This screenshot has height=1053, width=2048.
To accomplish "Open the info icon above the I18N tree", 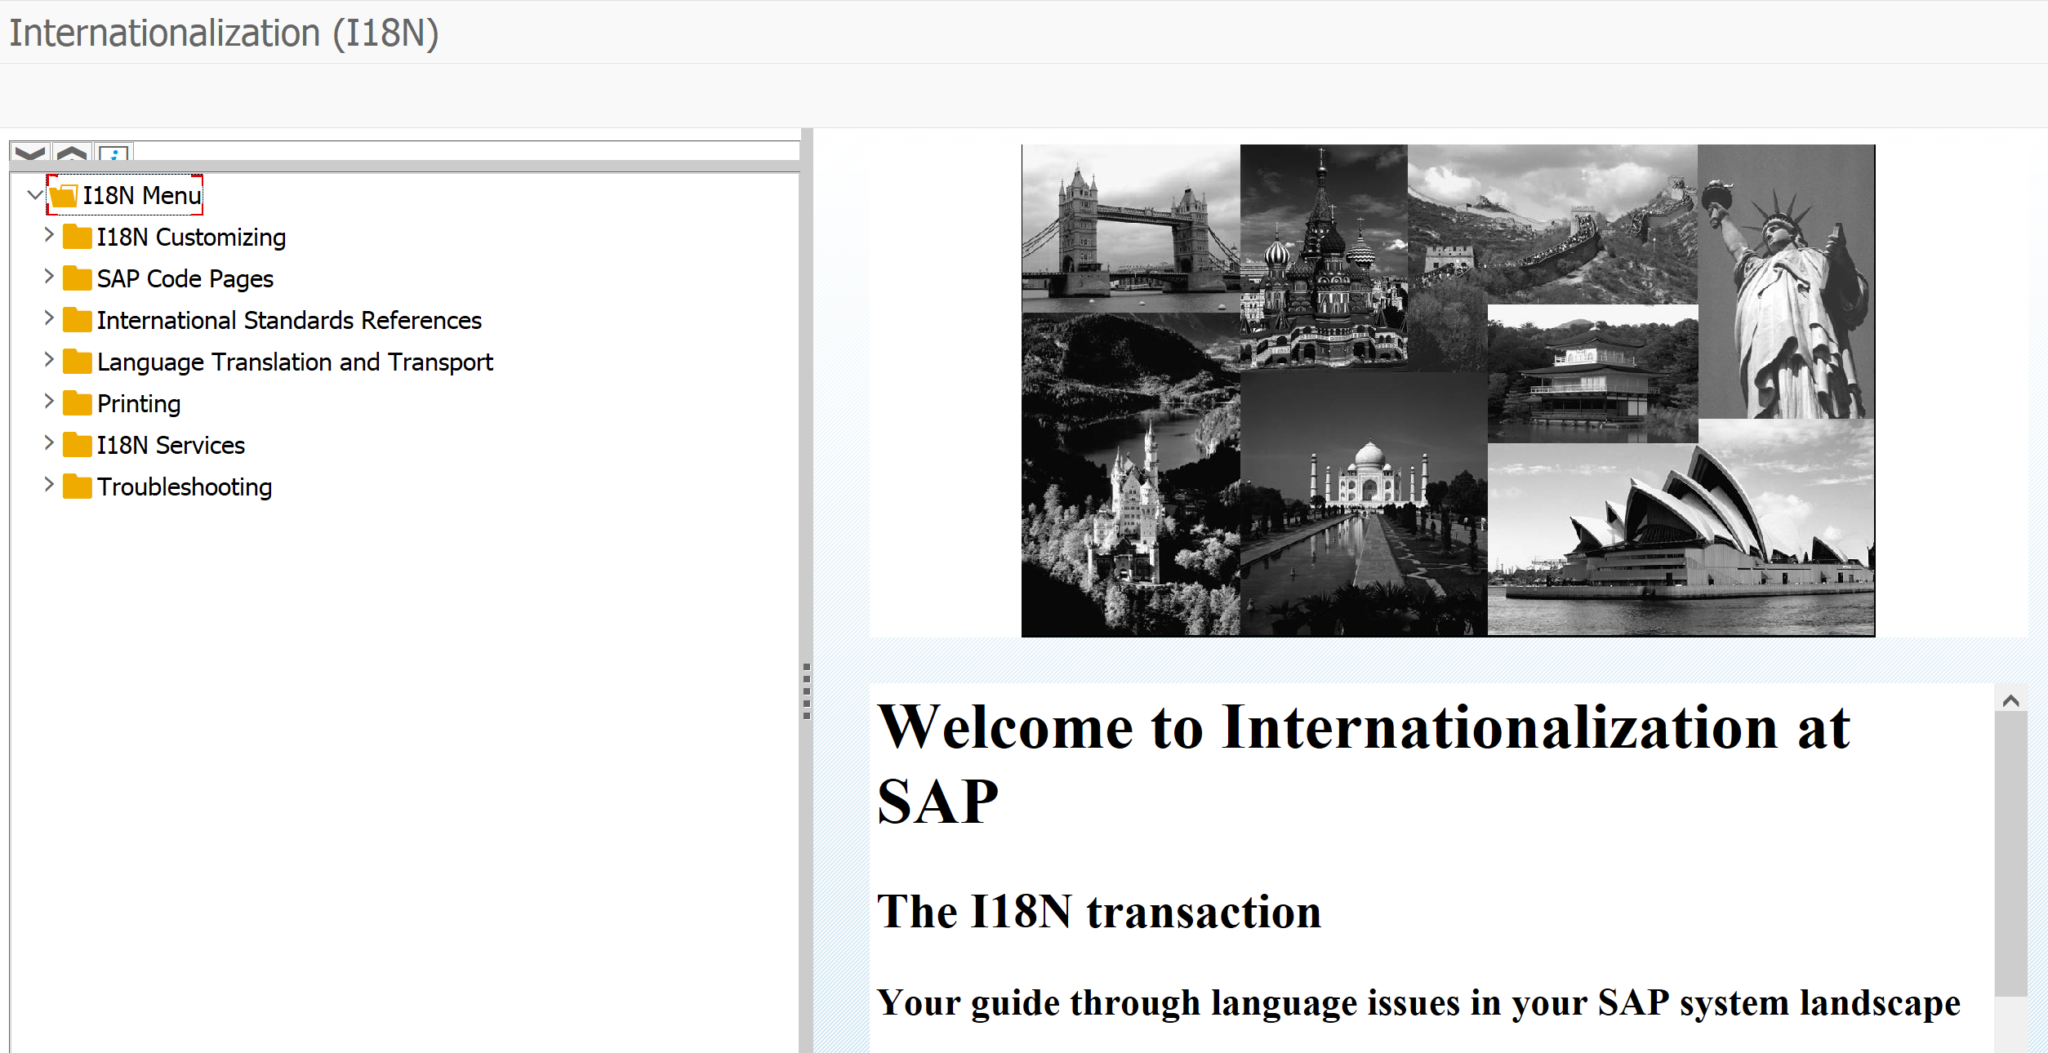I will coord(115,153).
